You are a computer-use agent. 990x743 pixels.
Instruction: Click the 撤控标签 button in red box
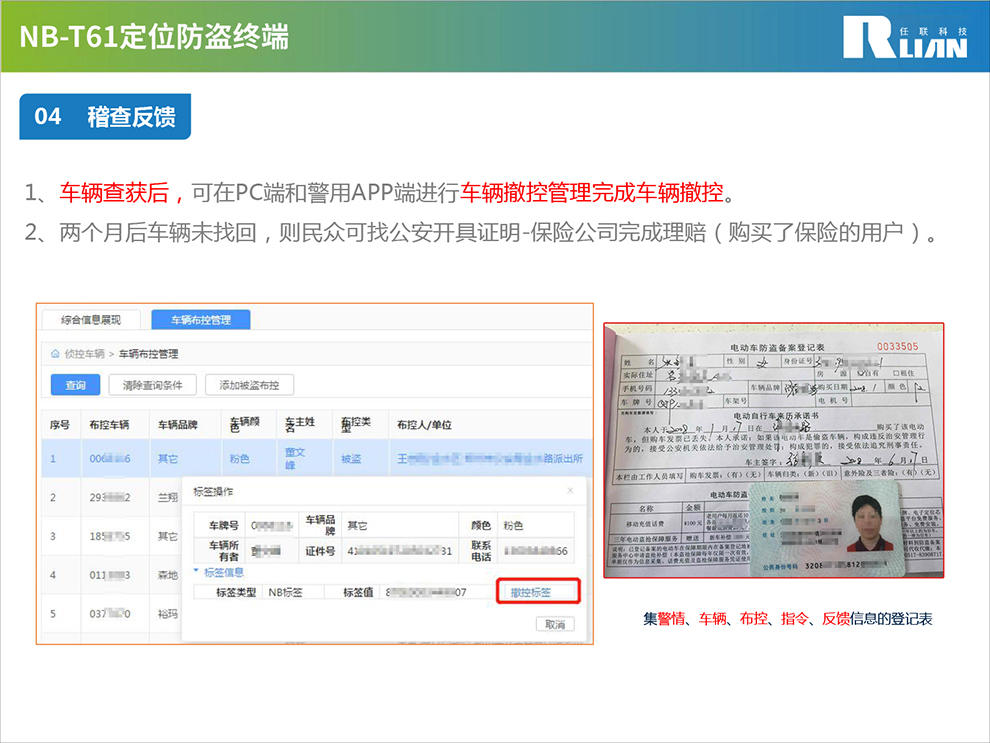(x=538, y=592)
